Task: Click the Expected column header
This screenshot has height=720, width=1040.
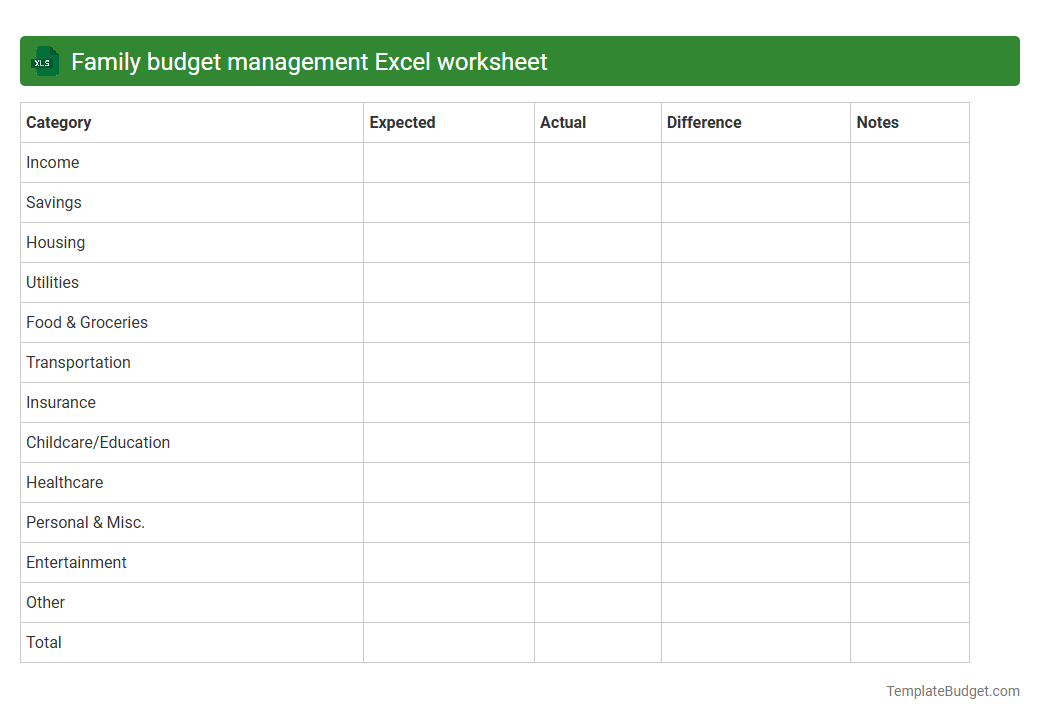Action: 402,122
